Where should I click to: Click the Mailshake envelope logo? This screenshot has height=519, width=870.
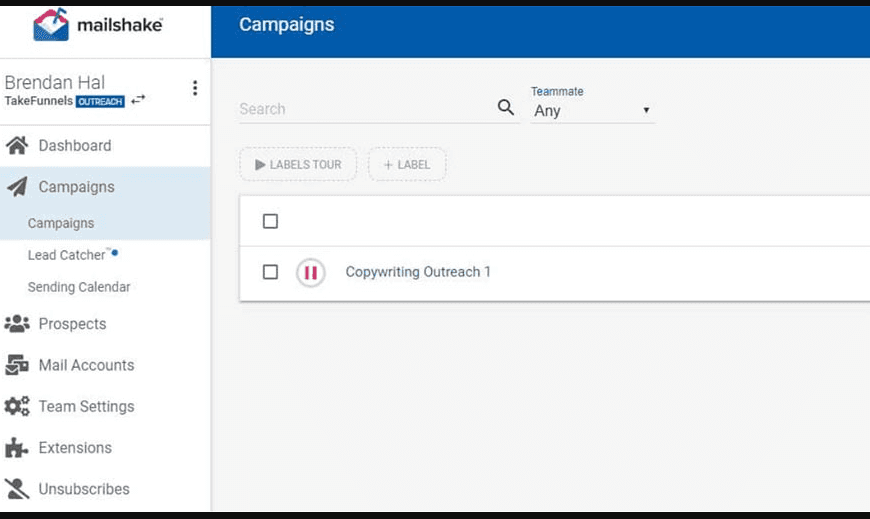[51, 24]
